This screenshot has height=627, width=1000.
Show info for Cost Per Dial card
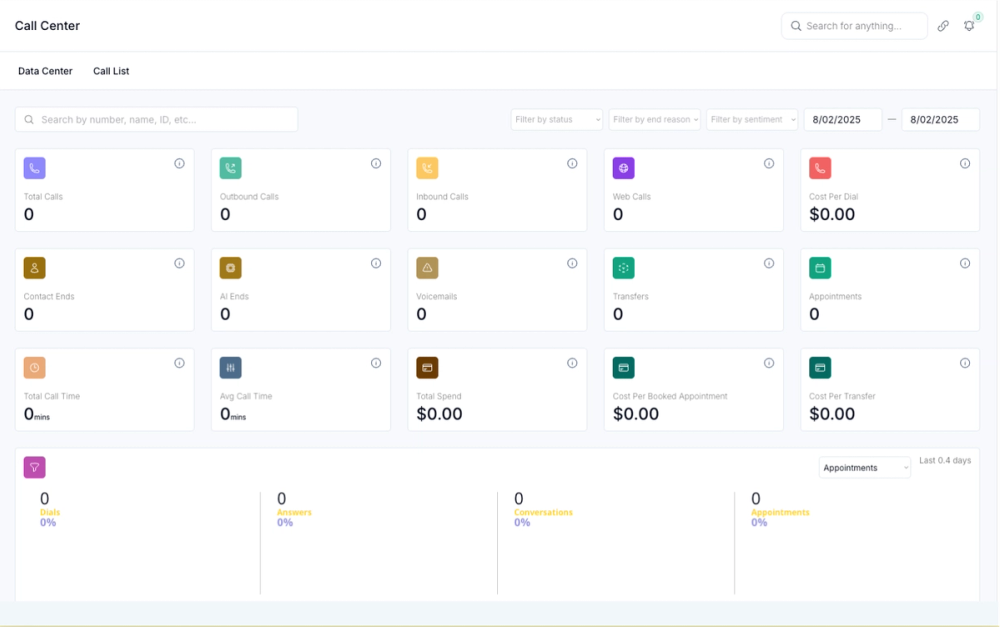pyautogui.click(x=965, y=163)
